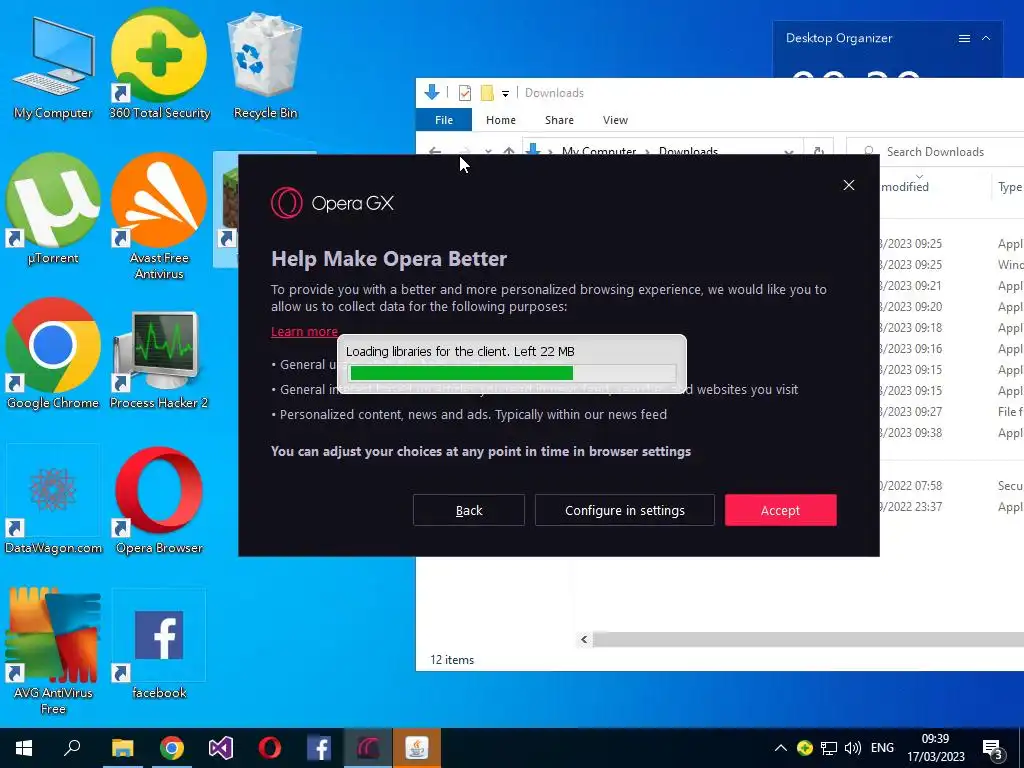
Task: Click '12 items' status bar text
Action: point(452,660)
